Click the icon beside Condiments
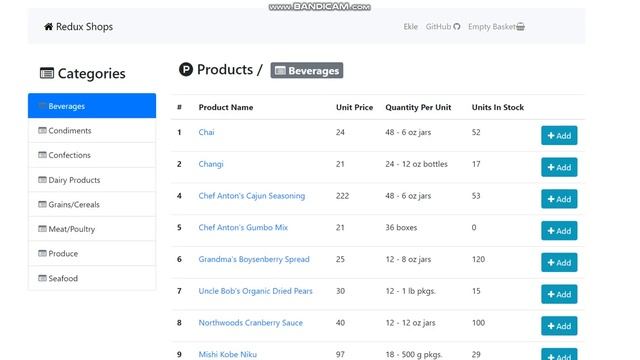 (x=42, y=130)
